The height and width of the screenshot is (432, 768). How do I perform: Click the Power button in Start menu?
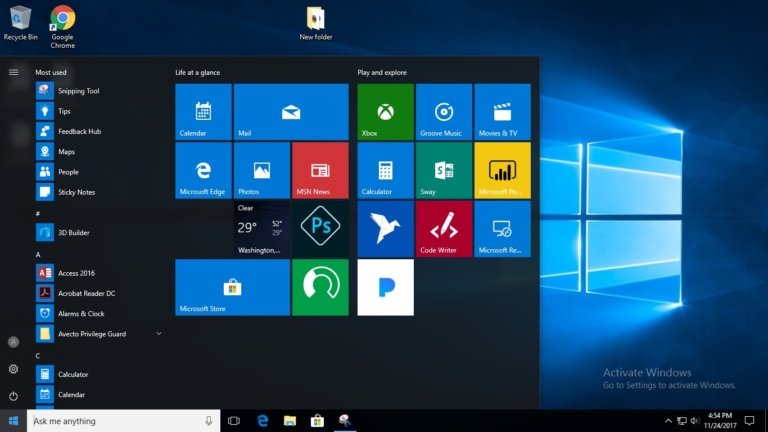click(13, 396)
